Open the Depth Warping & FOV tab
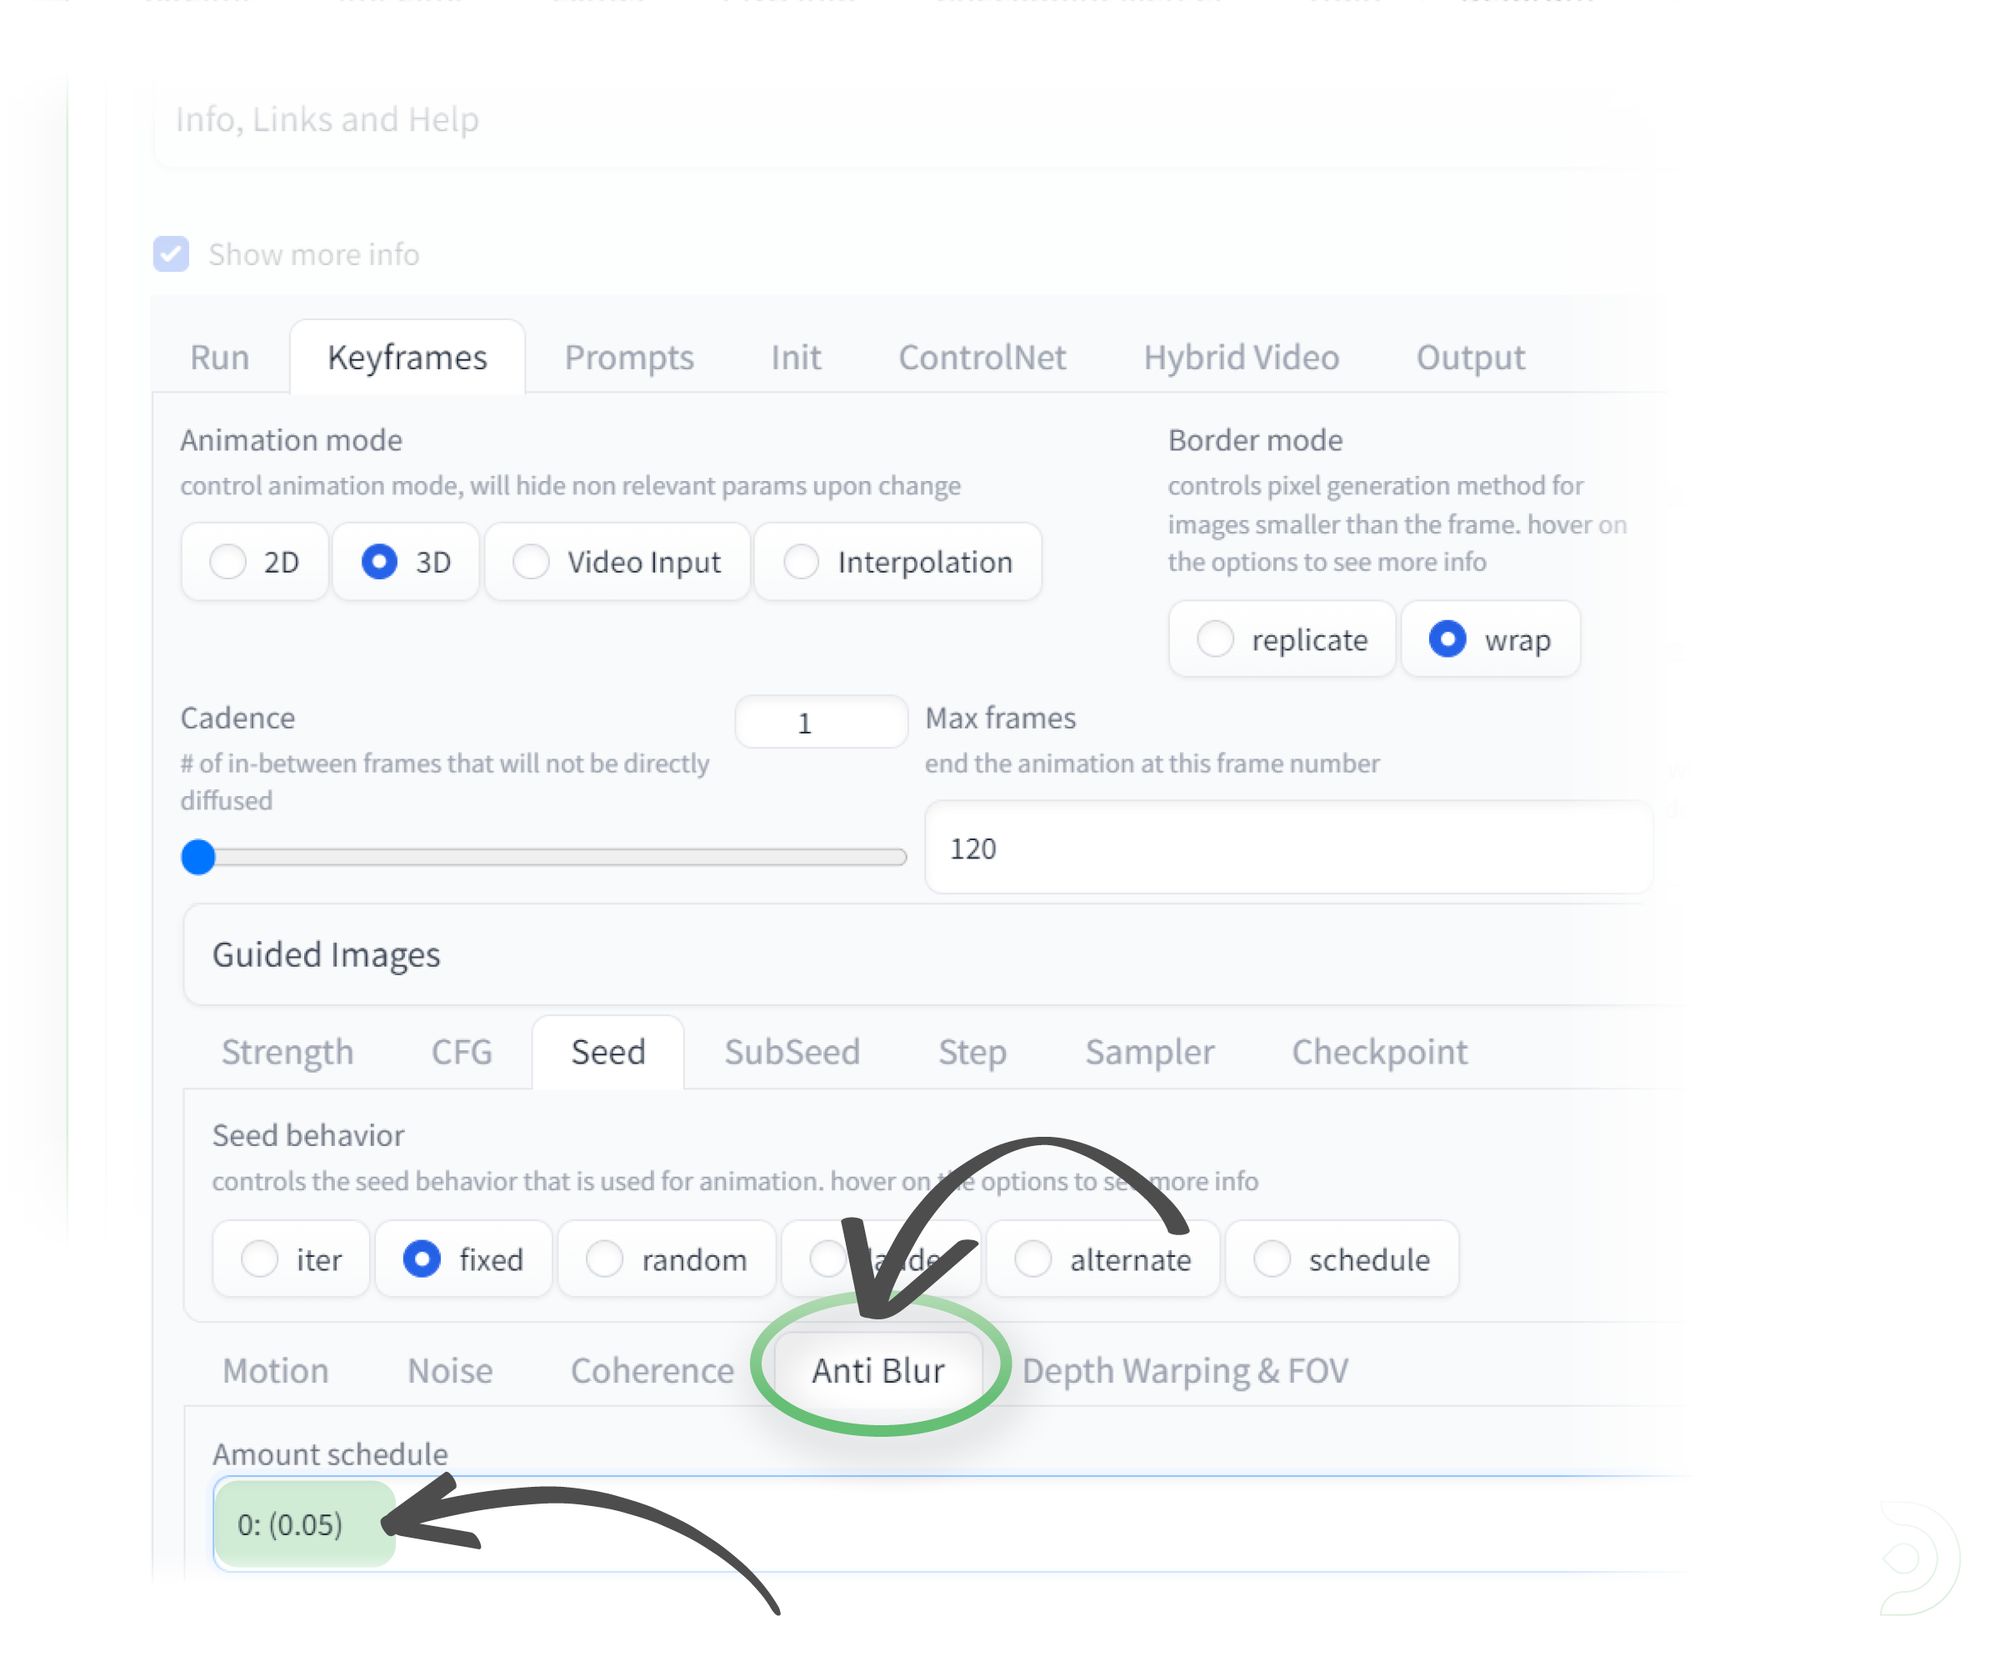Viewport: 2000px width, 1667px height. [1185, 1370]
